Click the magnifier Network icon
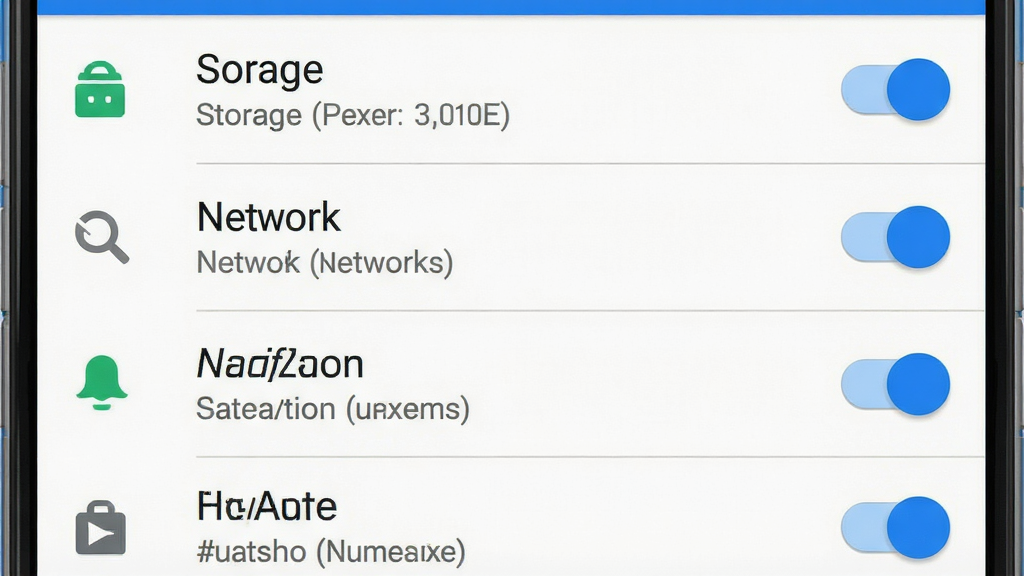This screenshot has height=576, width=1024. [x=102, y=237]
